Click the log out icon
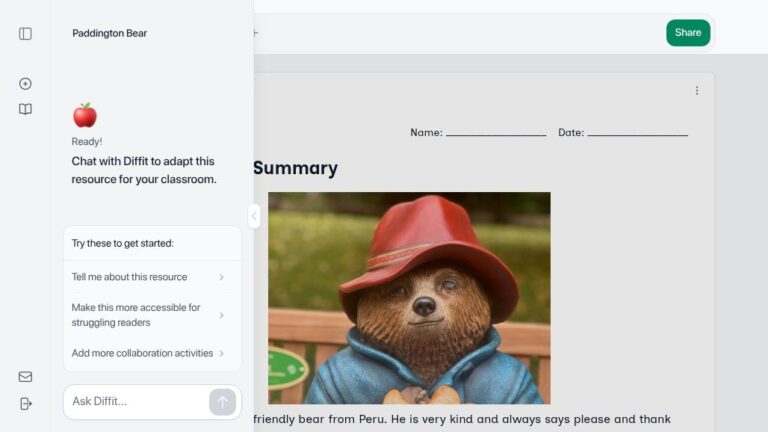Screen dimensions: 768x432 [x=25, y=404]
